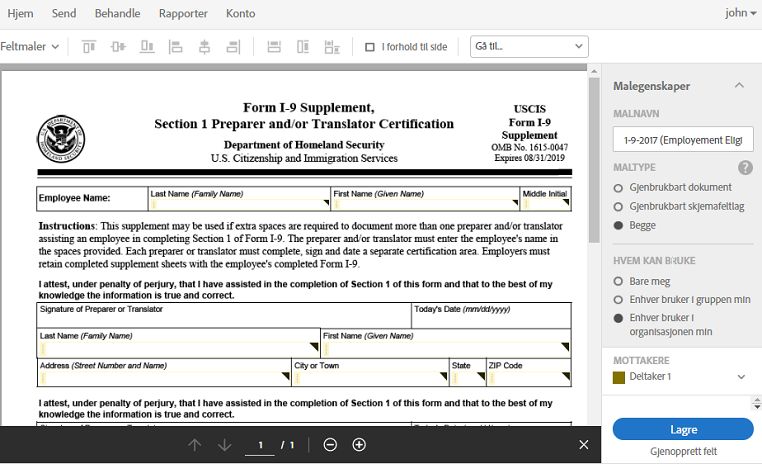This screenshot has width=762, height=464.
Task: Open the Hjem menu
Action: click(x=20, y=13)
